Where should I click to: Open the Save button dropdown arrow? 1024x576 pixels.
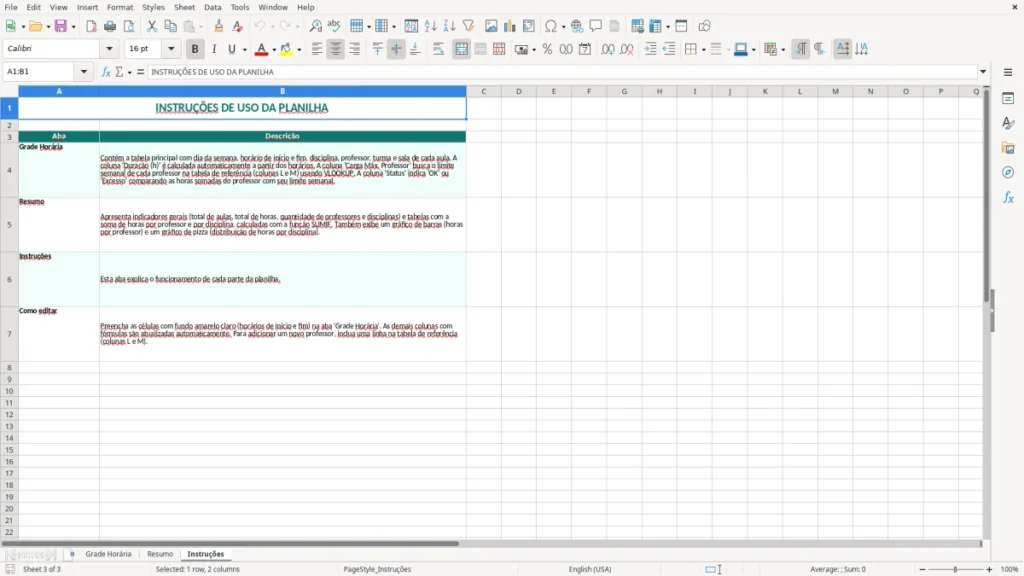tap(73, 27)
